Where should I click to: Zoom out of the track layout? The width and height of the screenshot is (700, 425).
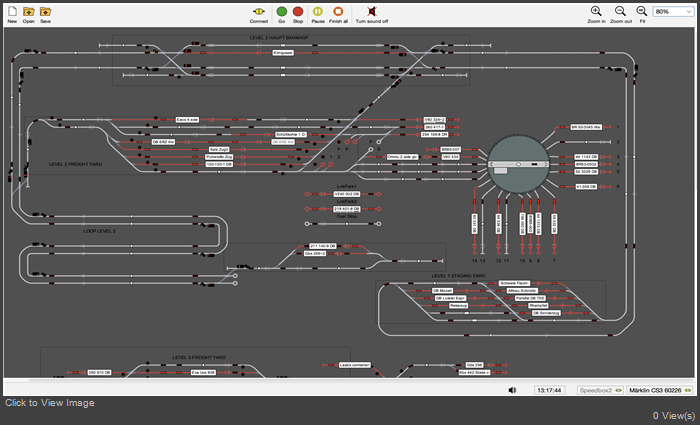621,11
